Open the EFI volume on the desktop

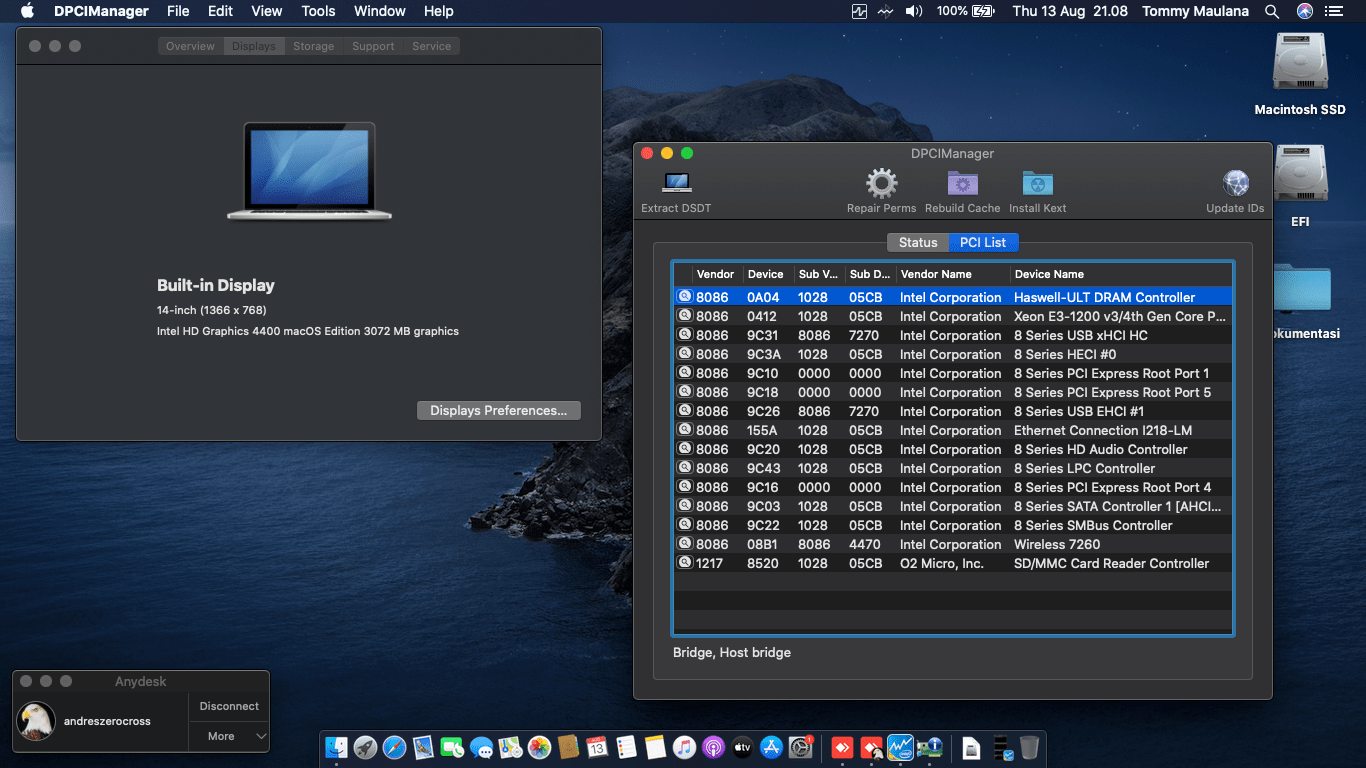(x=1299, y=174)
